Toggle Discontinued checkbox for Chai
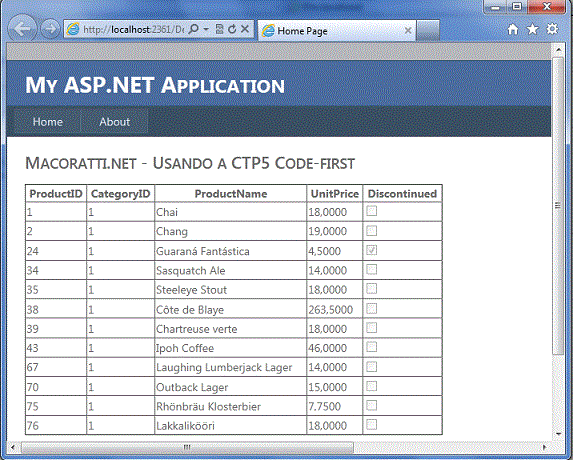 (x=372, y=211)
